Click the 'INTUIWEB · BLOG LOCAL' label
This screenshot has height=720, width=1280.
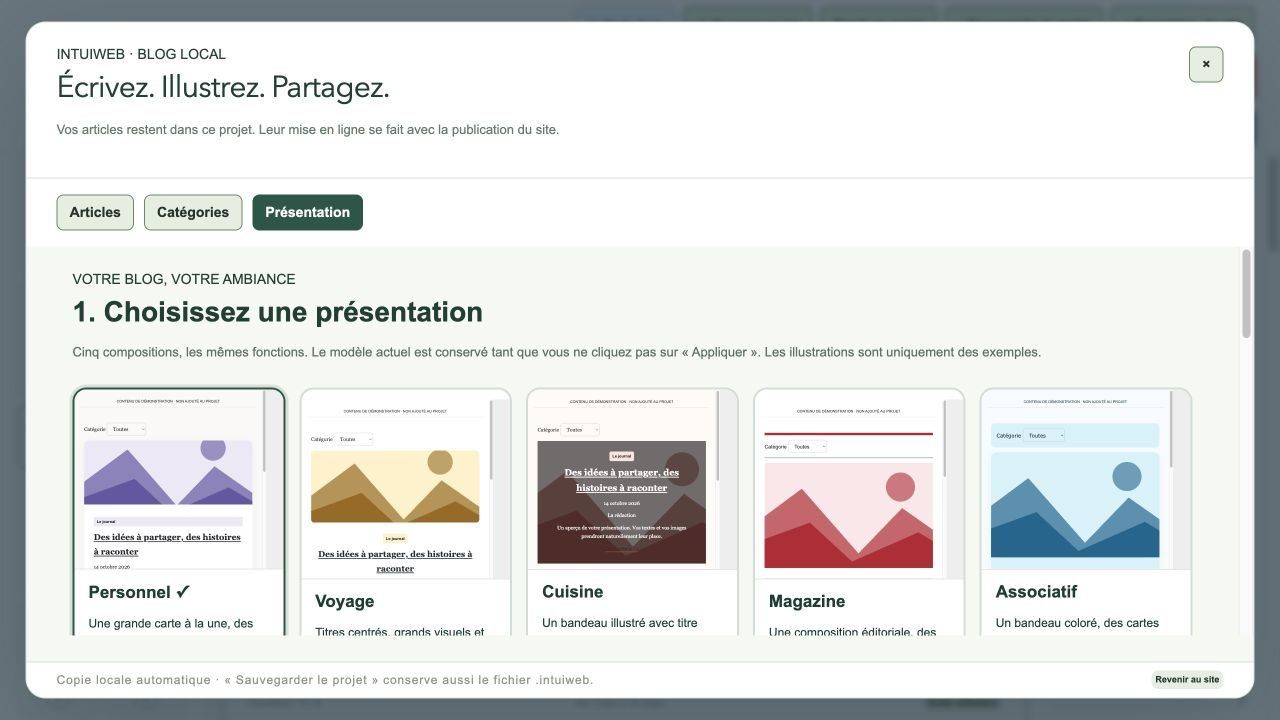141,54
